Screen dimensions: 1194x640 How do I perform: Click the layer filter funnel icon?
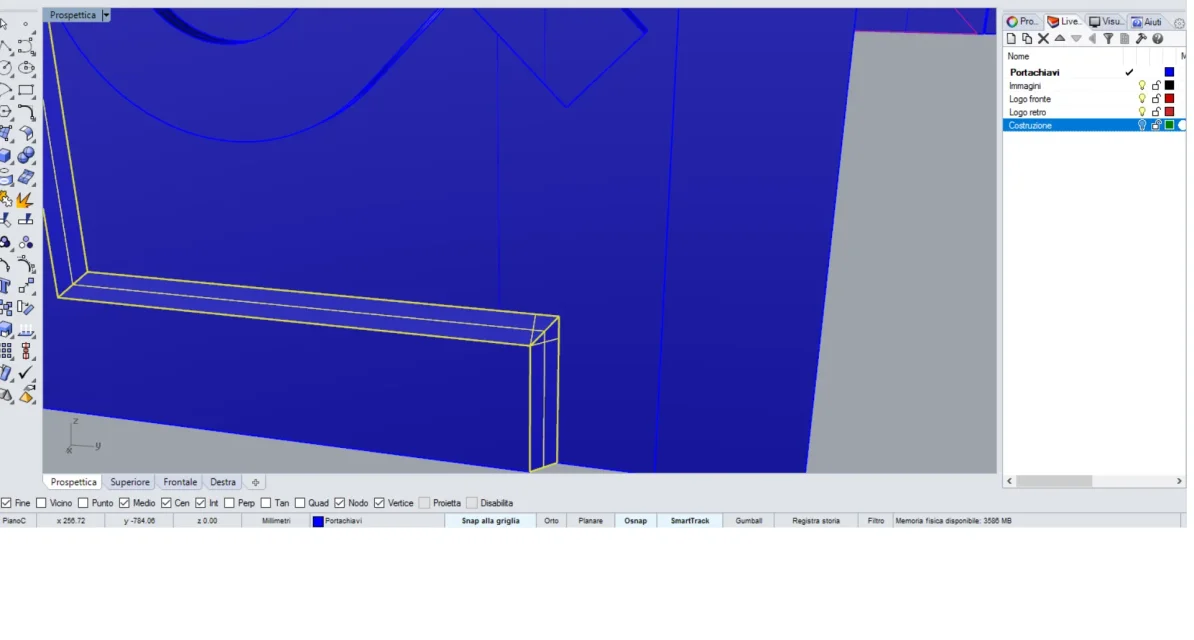tap(1108, 39)
